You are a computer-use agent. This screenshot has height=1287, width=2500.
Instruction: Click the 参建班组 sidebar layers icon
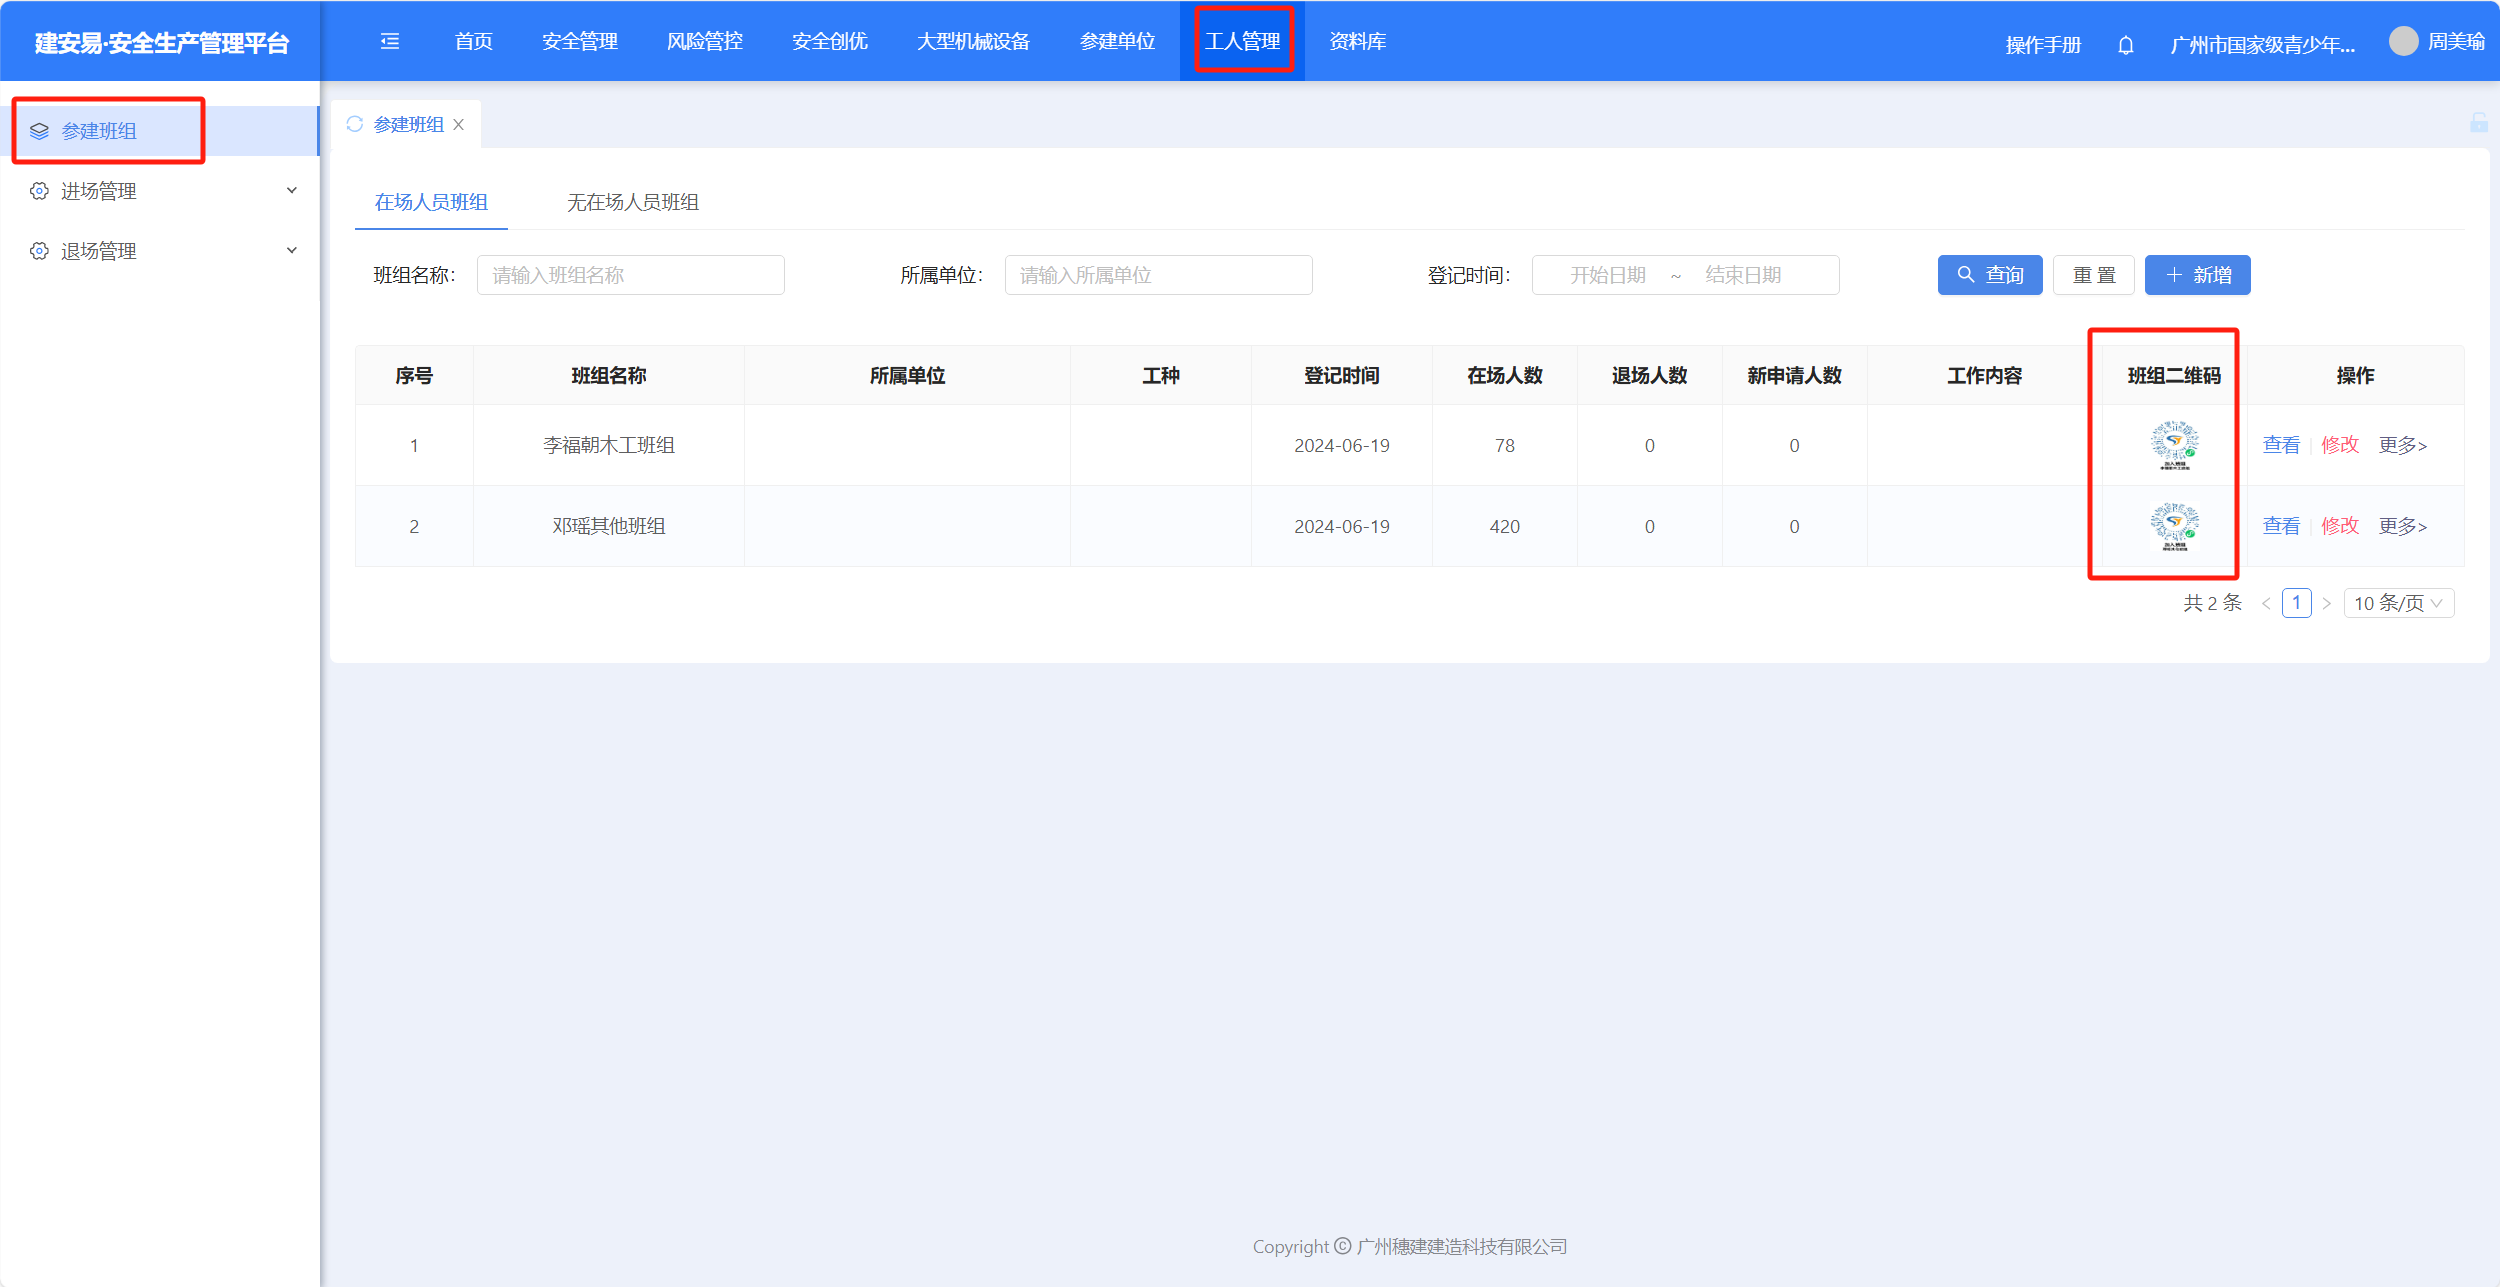39,131
